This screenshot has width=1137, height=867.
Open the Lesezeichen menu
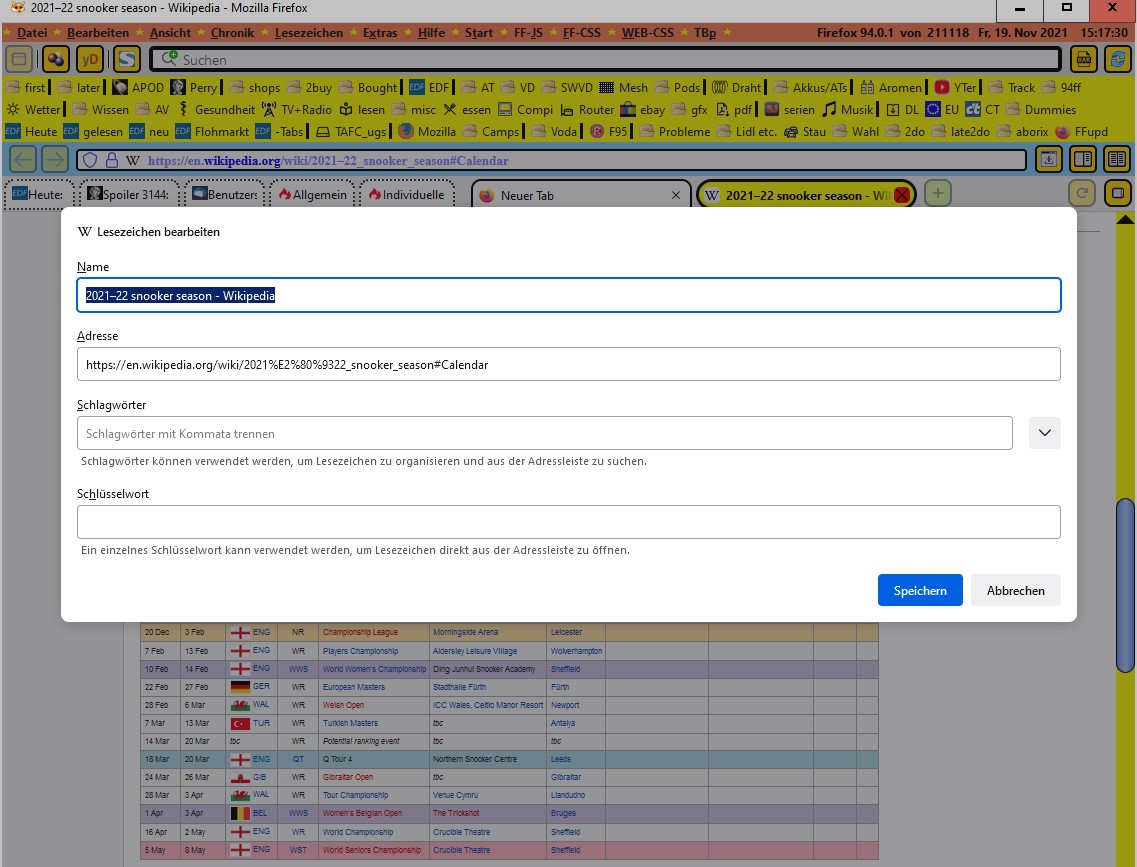[308, 33]
